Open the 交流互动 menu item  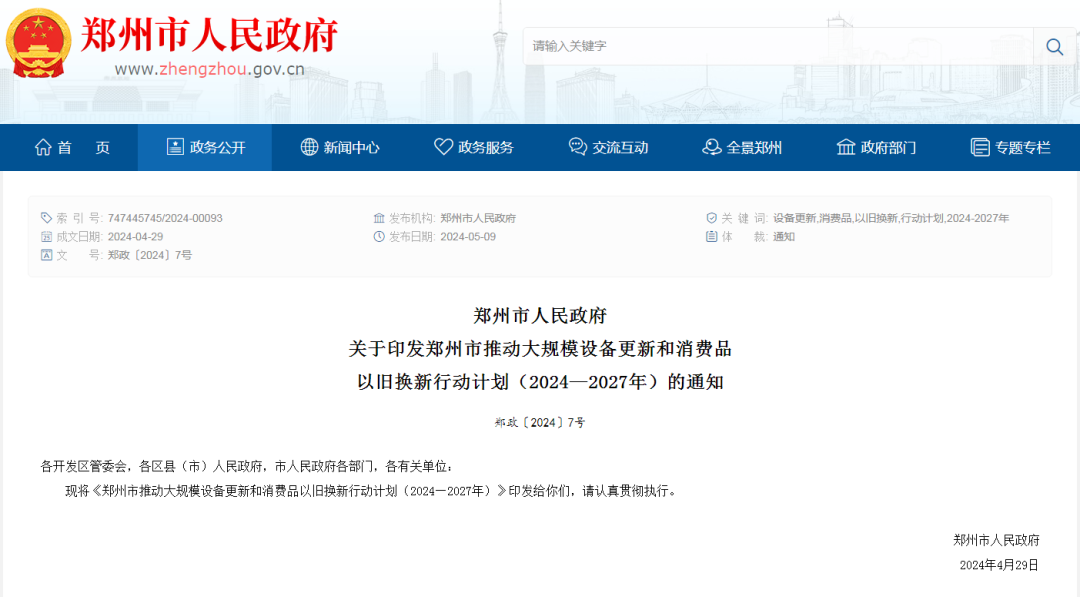[607, 147]
